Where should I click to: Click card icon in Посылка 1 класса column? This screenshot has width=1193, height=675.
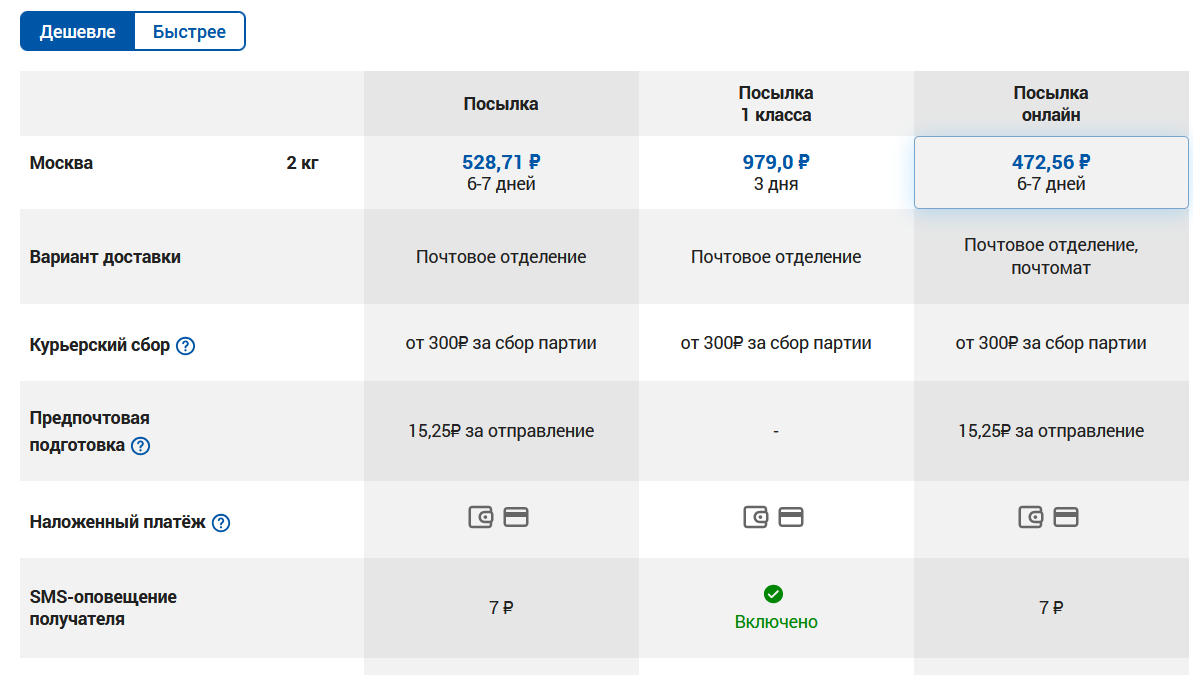pyautogui.click(x=791, y=517)
